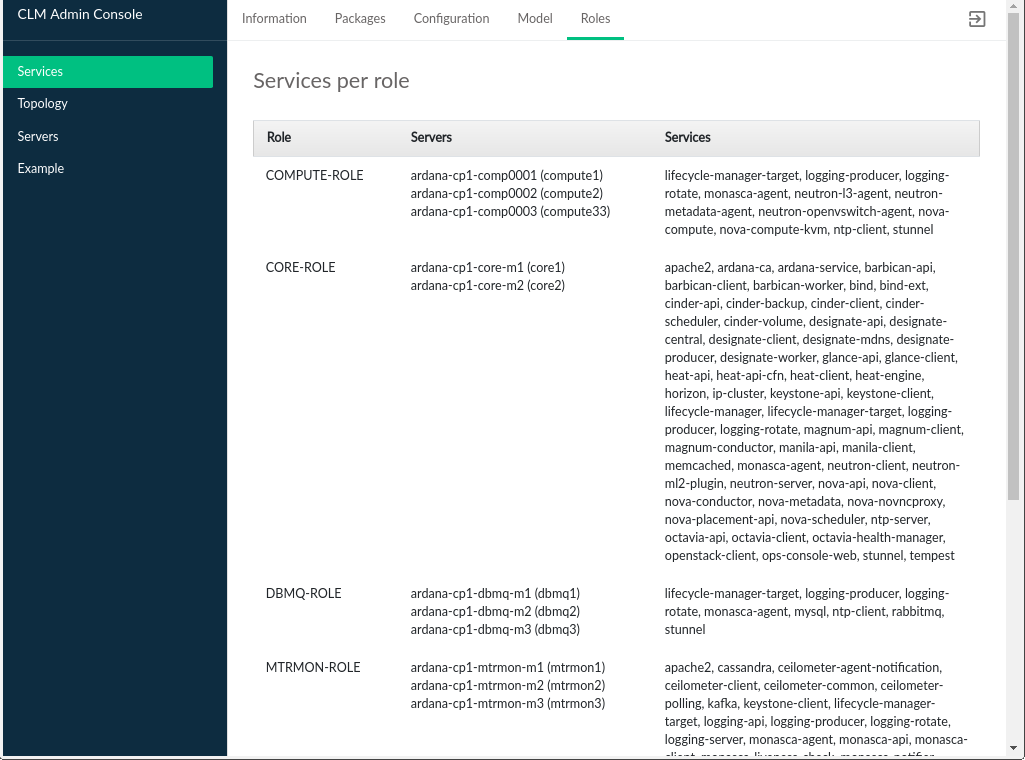Select the Configuration tab
This screenshot has width=1025, height=760.
point(451,19)
